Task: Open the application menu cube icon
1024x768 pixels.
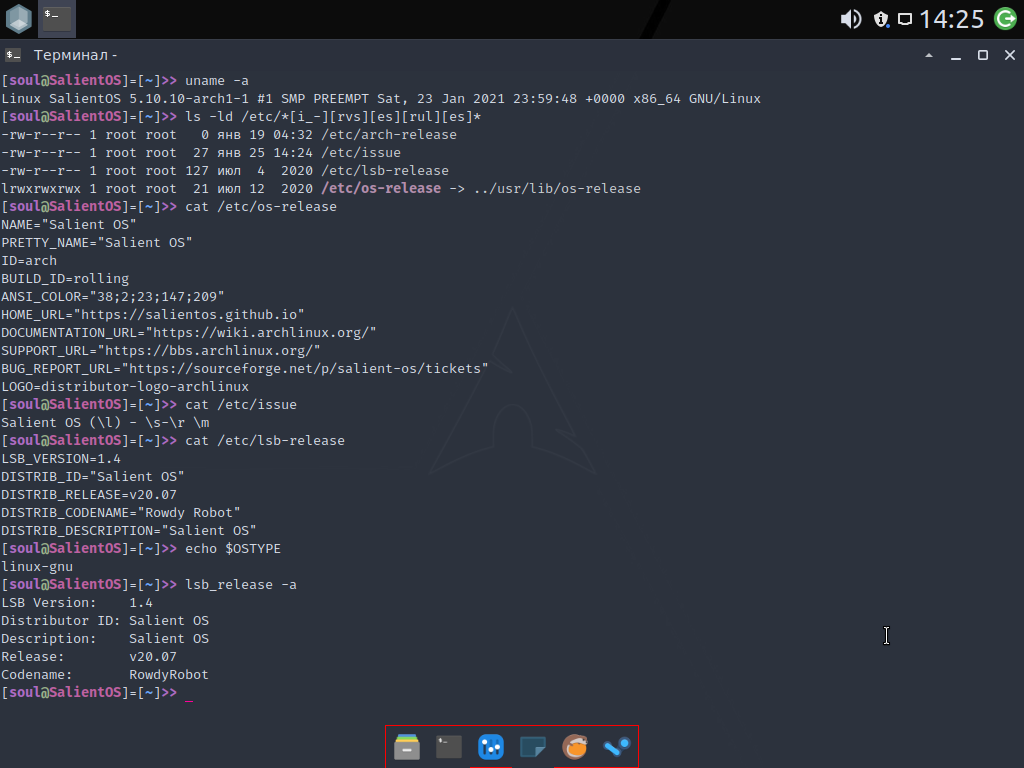Action: [18, 19]
